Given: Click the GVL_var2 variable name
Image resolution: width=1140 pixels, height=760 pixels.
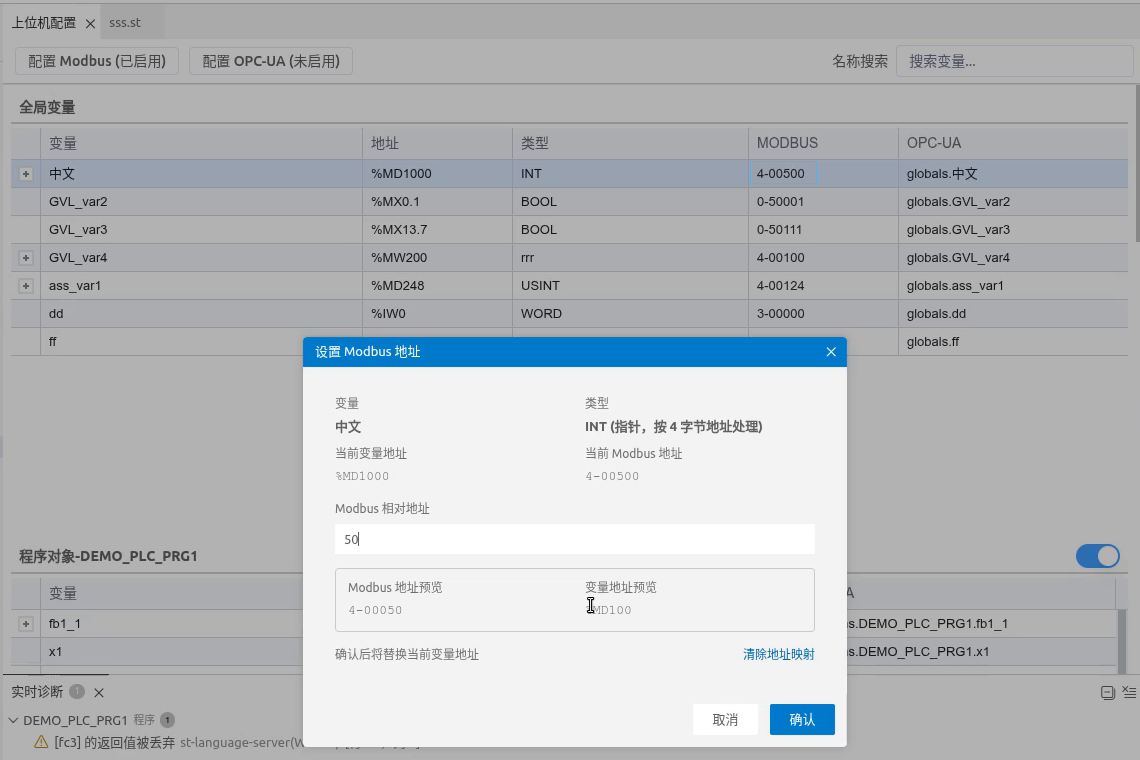Looking at the screenshot, I should [x=78, y=201].
